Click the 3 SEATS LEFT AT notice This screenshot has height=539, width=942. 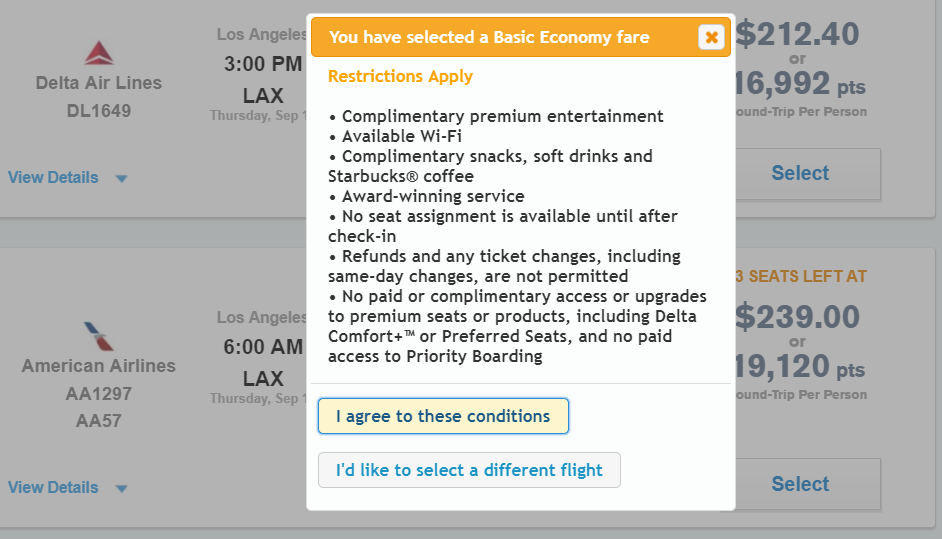coord(801,276)
